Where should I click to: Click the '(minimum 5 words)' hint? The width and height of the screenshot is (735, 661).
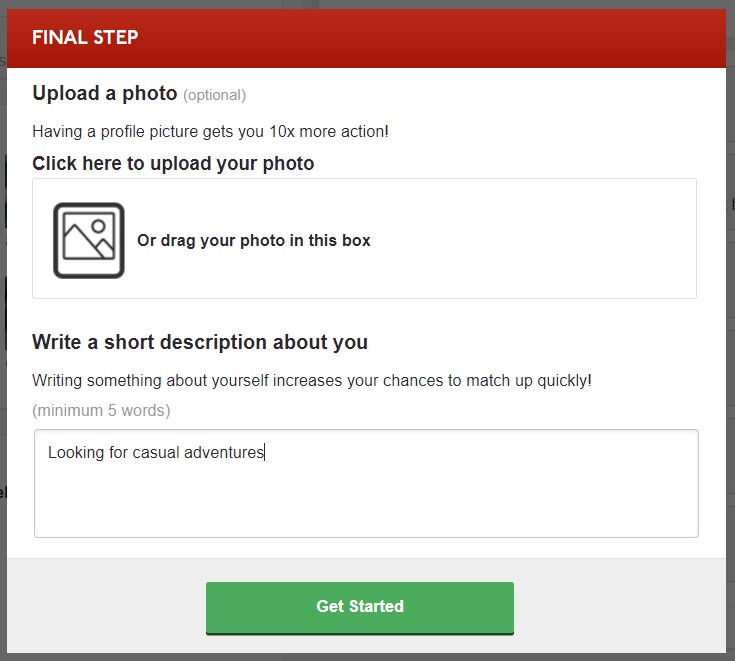coord(101,410)
